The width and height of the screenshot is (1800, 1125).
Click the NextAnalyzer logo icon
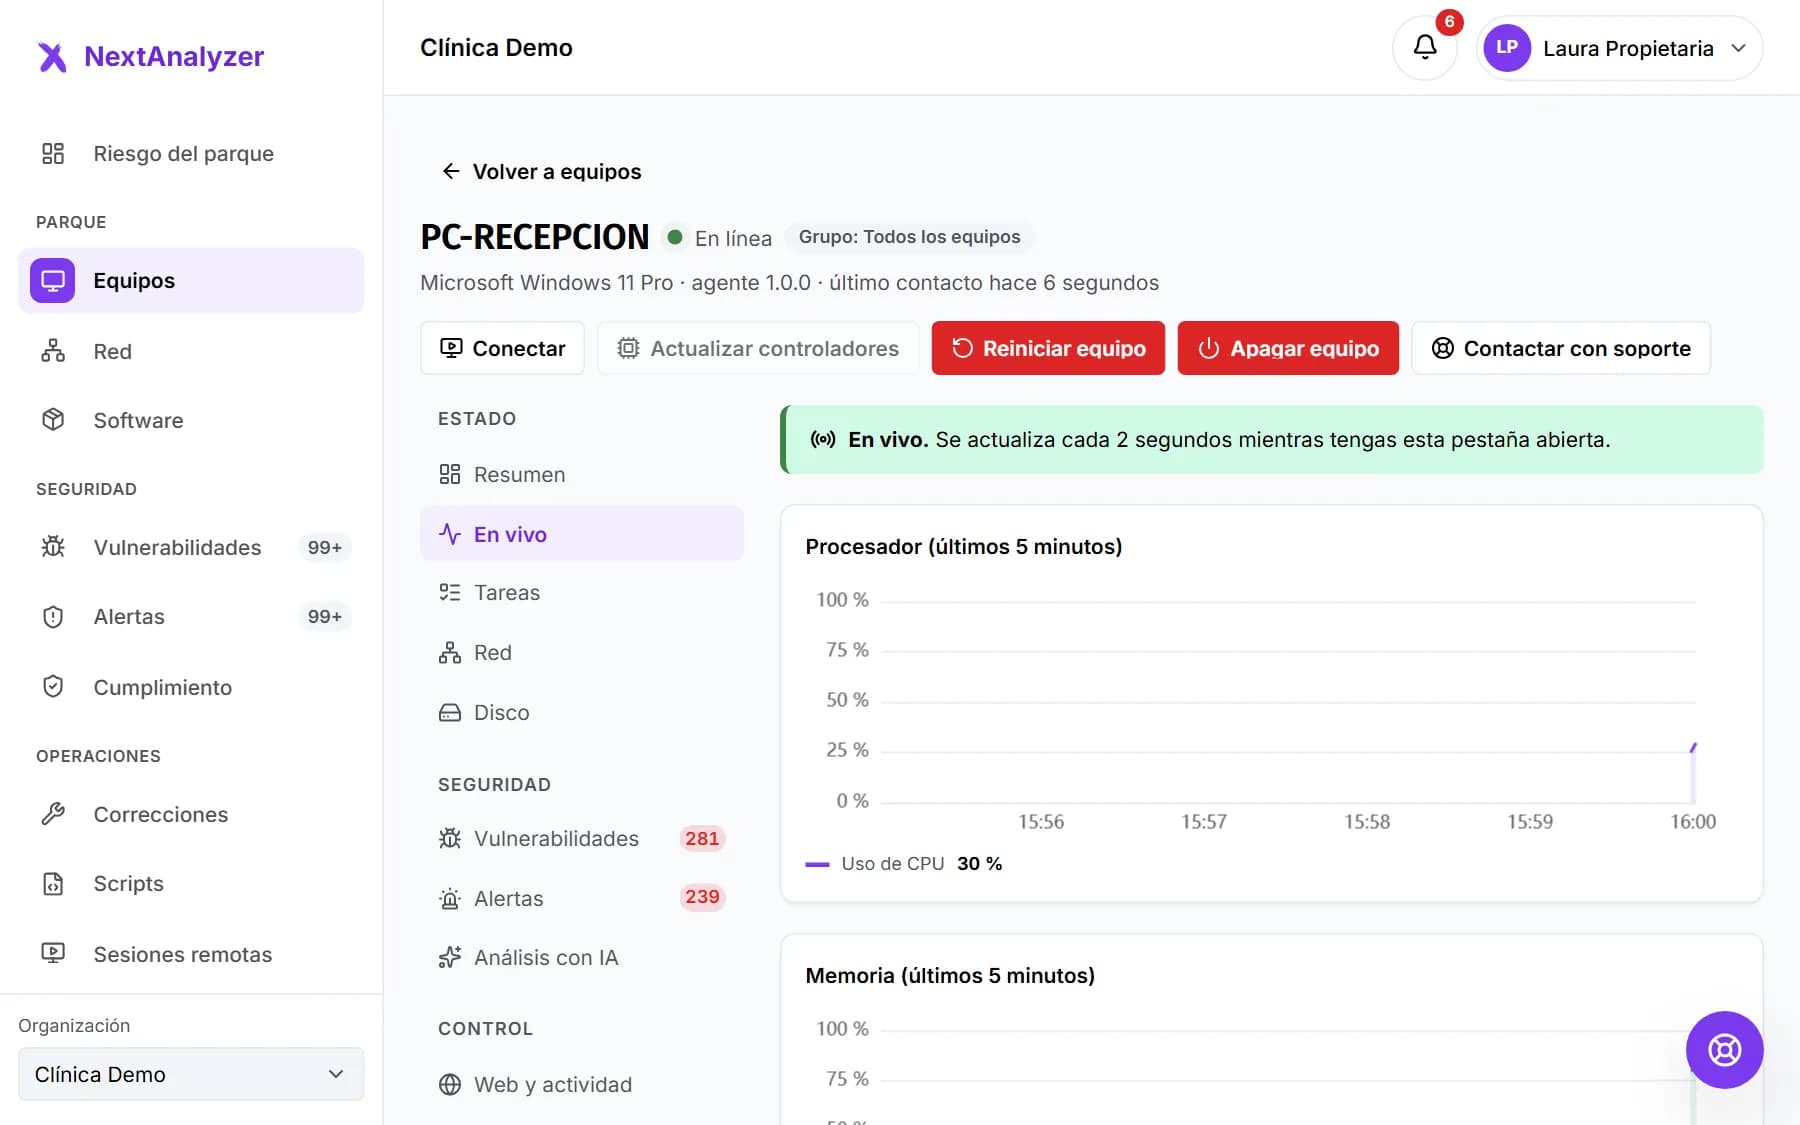pos(52,57)
